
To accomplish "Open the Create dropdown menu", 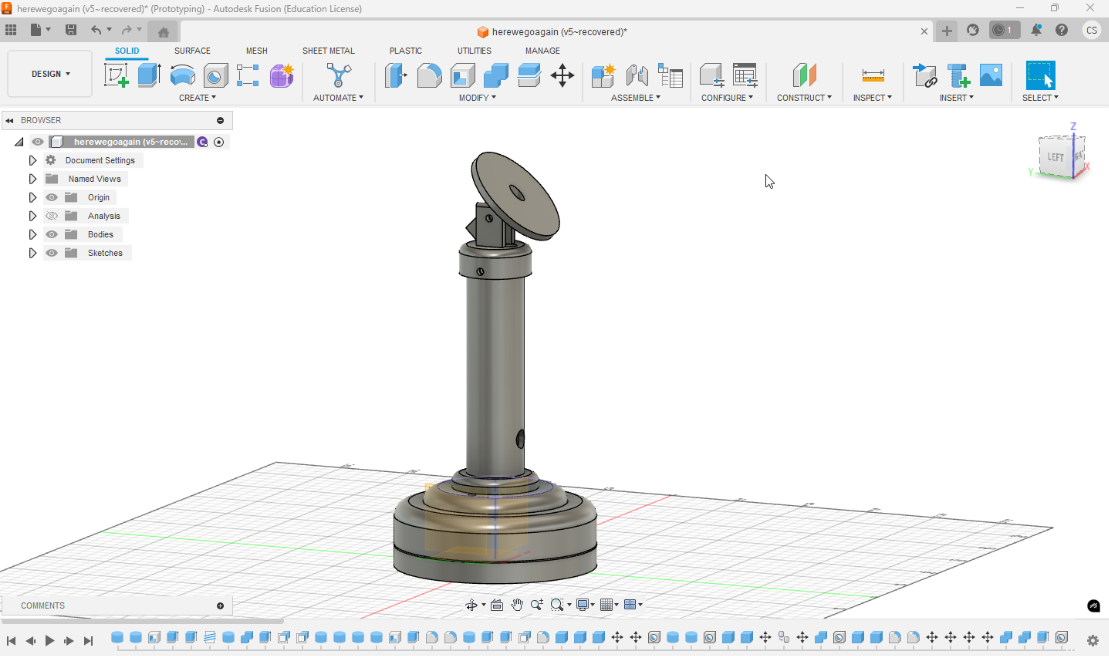I will tap(197, 98).
